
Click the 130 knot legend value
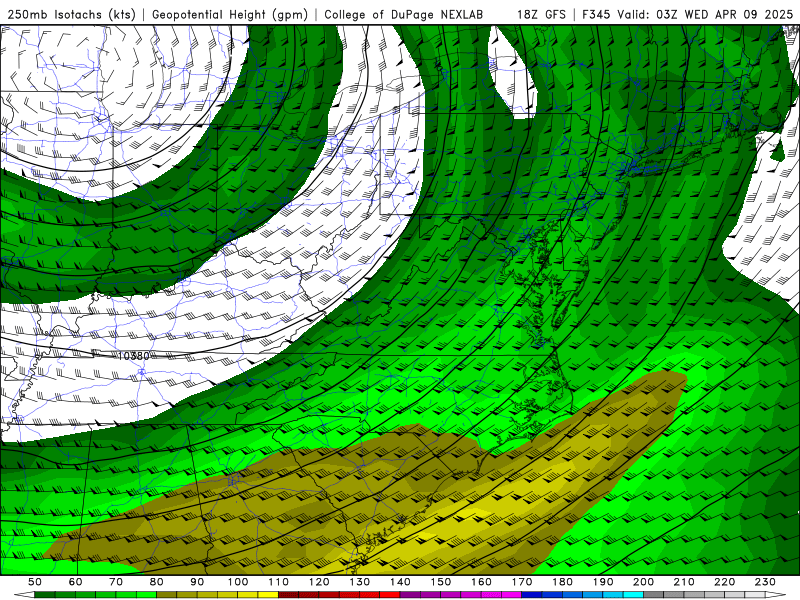(360, 582)
